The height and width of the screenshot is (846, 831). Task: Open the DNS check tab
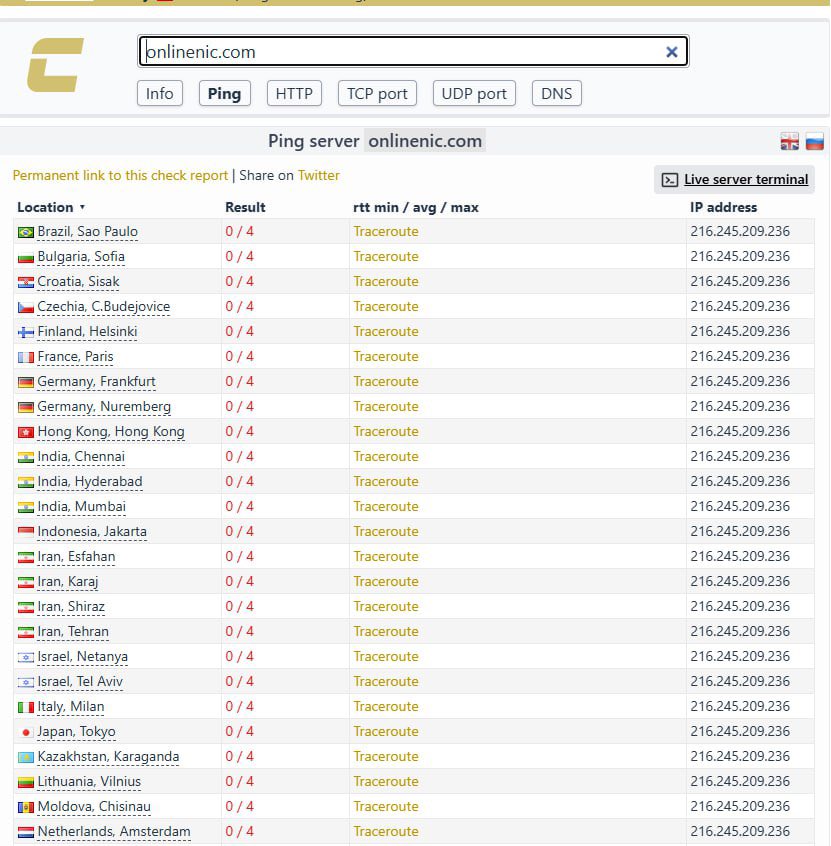coord(556,93)
